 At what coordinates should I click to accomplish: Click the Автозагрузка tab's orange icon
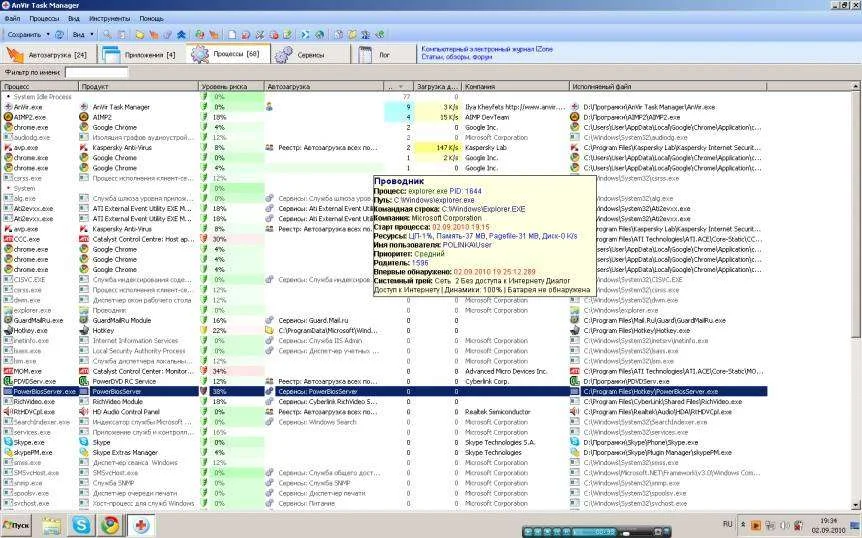pyautogui.click(x=15, y=55)
